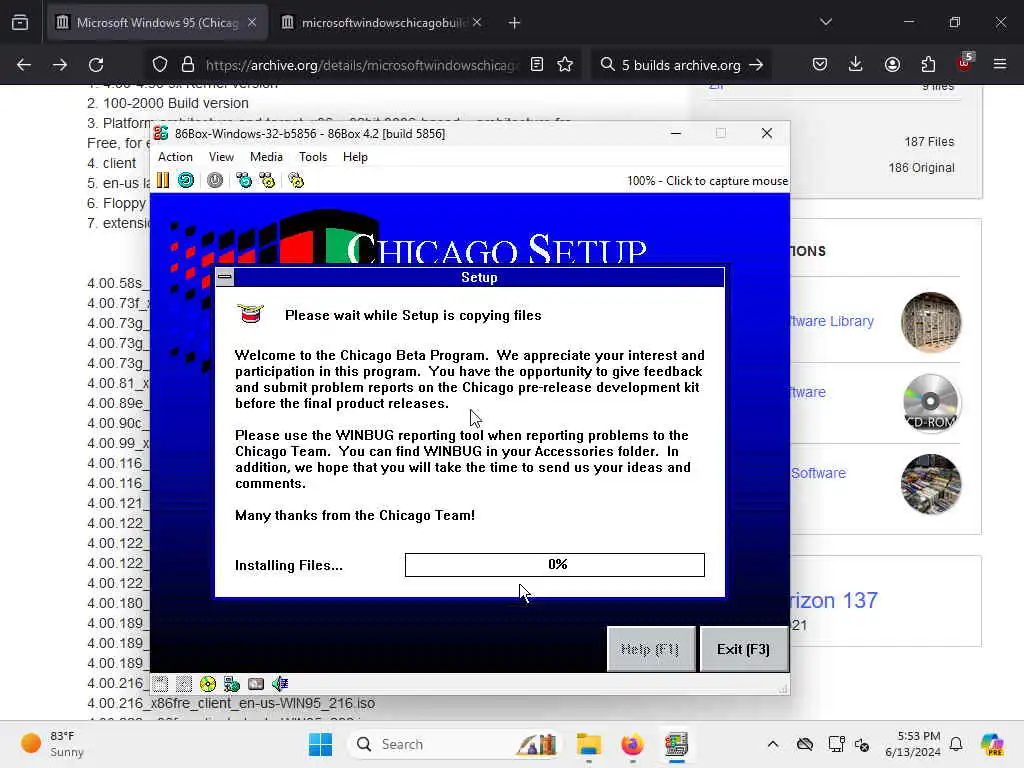
Task: Click the 86Box title bar app icon
Action: click(161, 133)
